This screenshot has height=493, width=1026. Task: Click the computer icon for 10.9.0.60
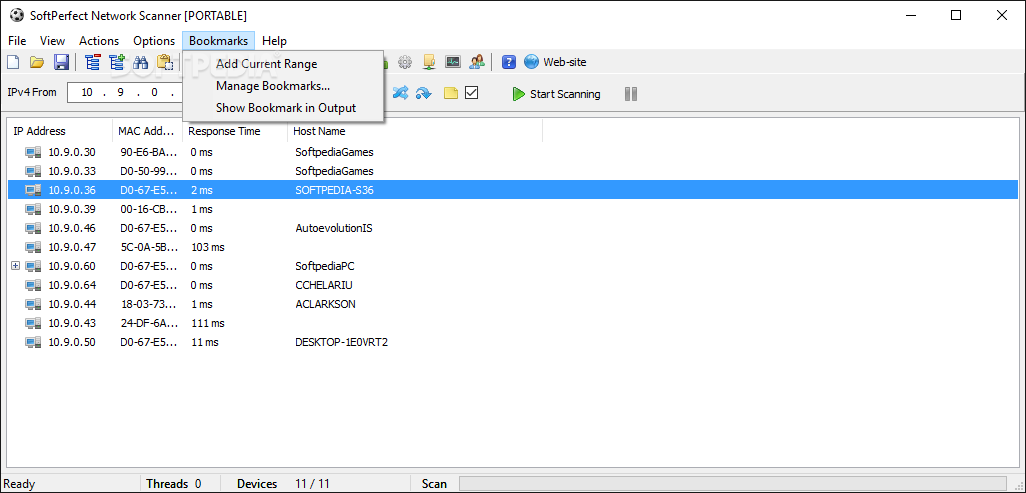click(x=33, y=266)
